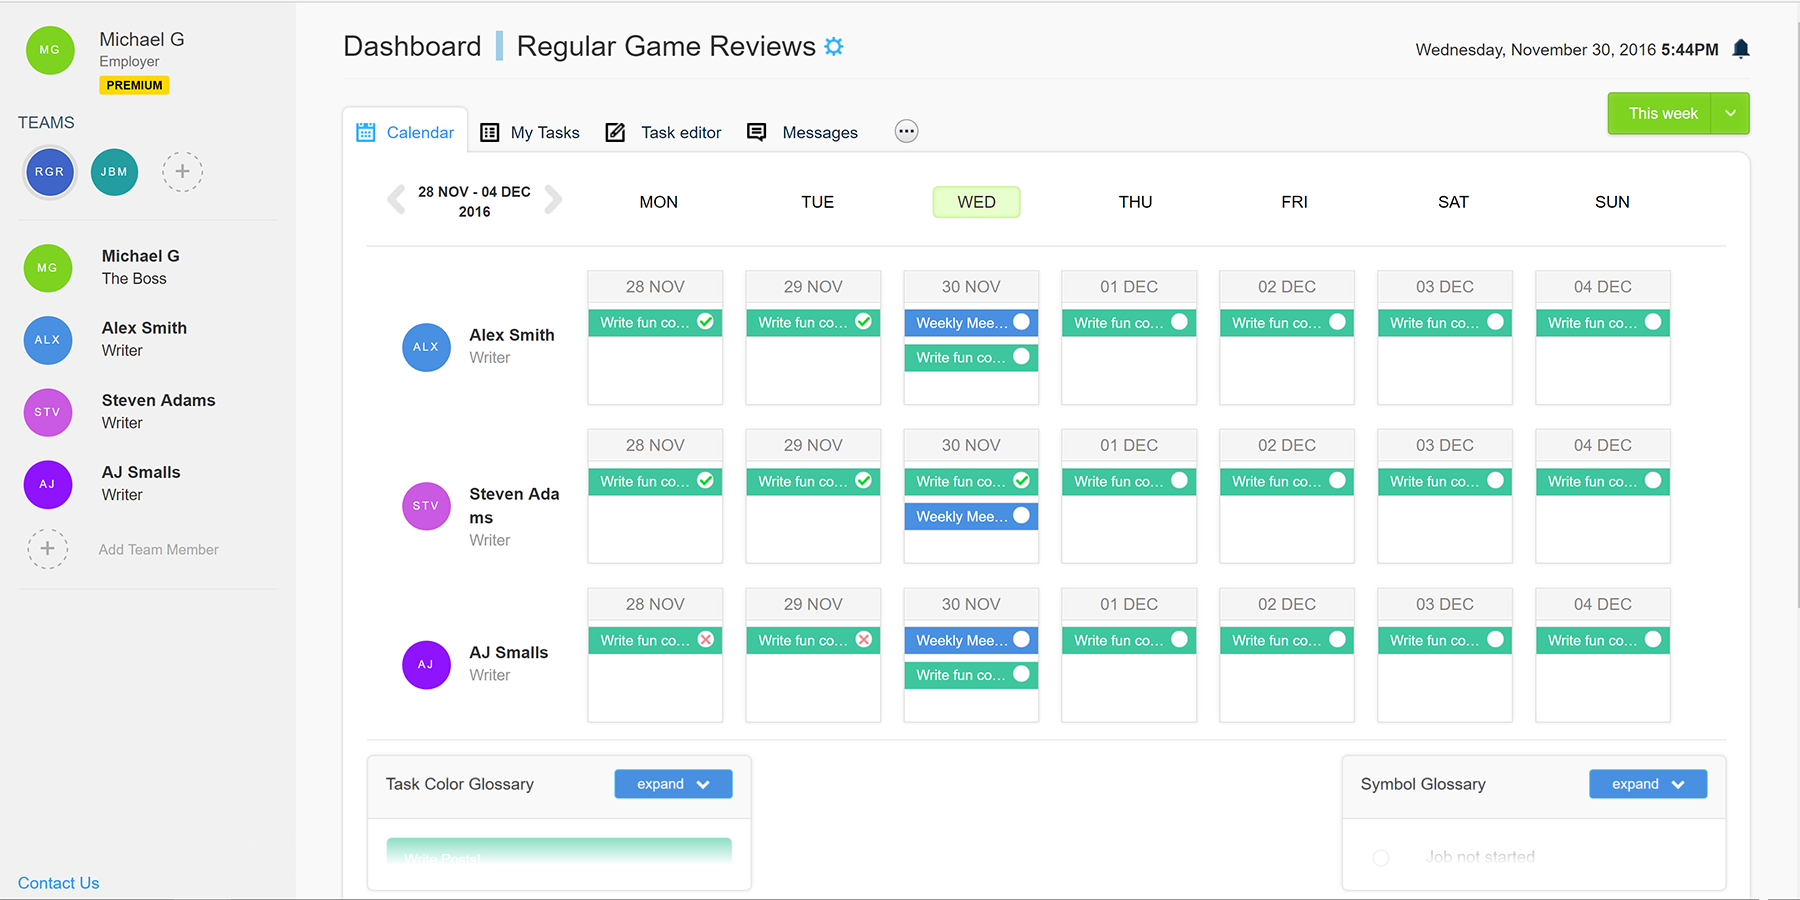Click the green task color swatch in glossary

[559, 850]
